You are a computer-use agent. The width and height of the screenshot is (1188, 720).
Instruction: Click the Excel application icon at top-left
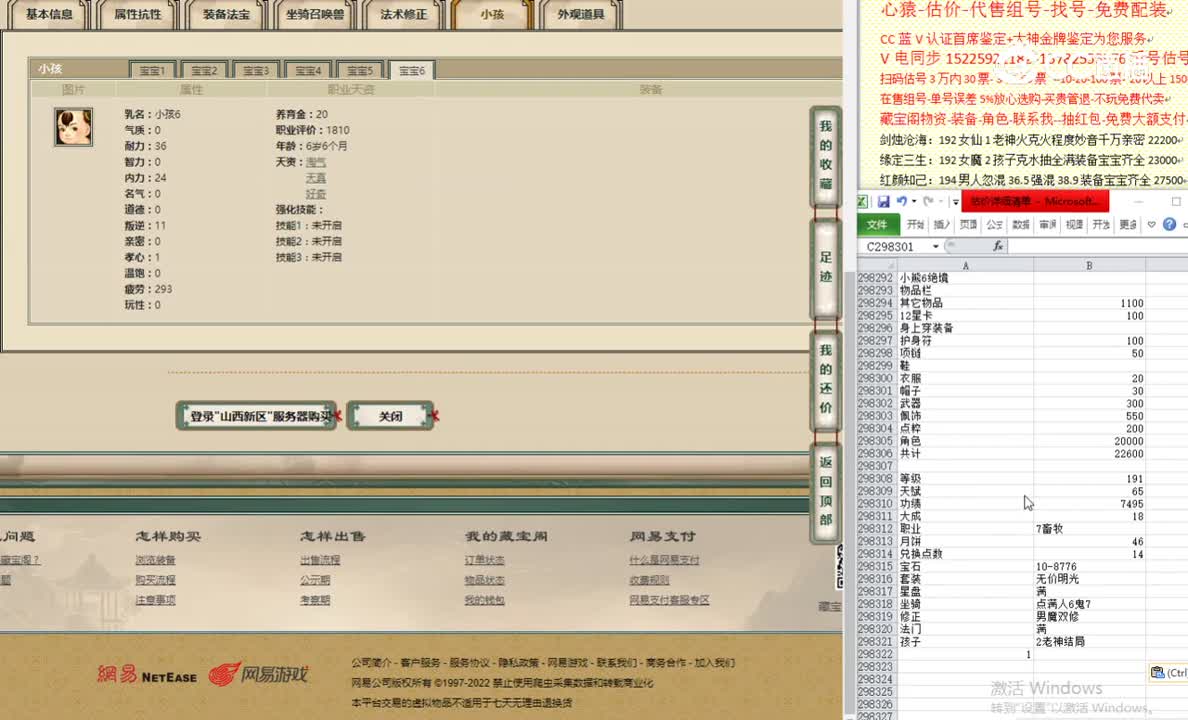coord(862,201)
